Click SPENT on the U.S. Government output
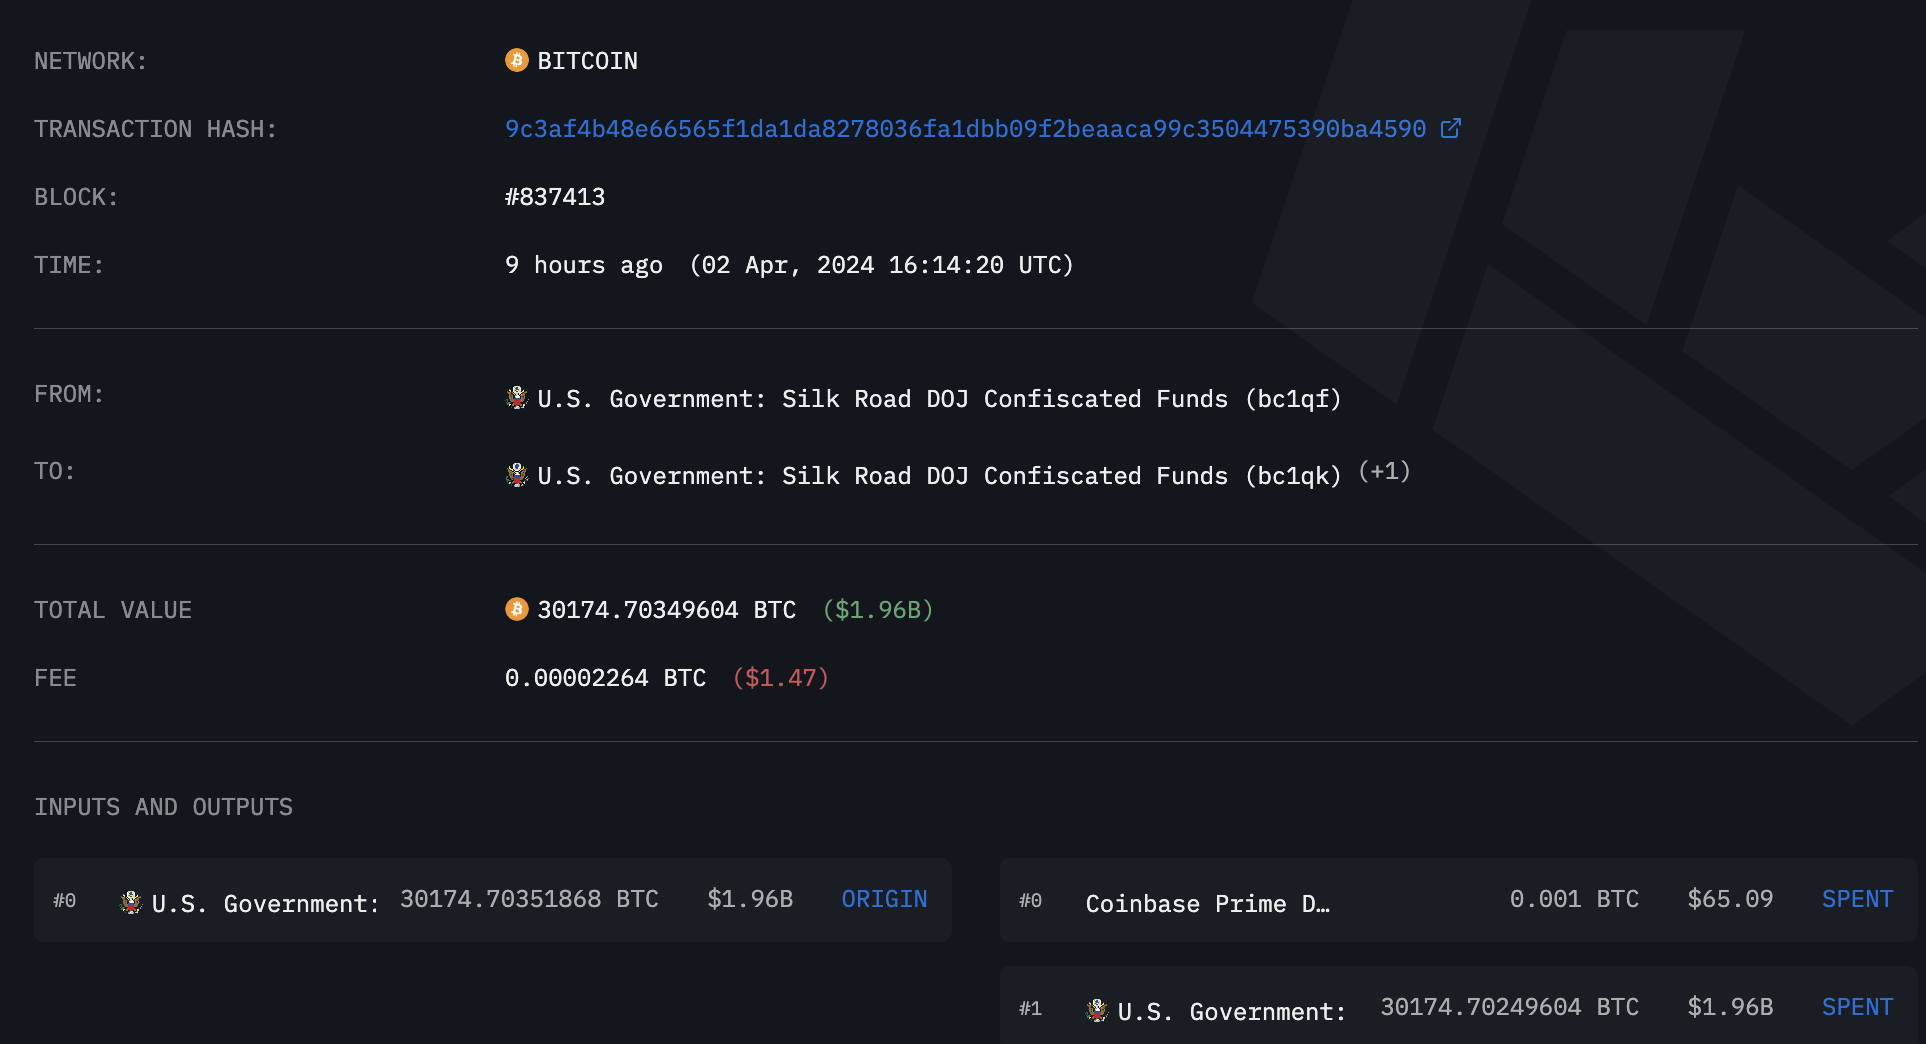Viewport: 1926px width, 1044px height. pos(1857,1007)
